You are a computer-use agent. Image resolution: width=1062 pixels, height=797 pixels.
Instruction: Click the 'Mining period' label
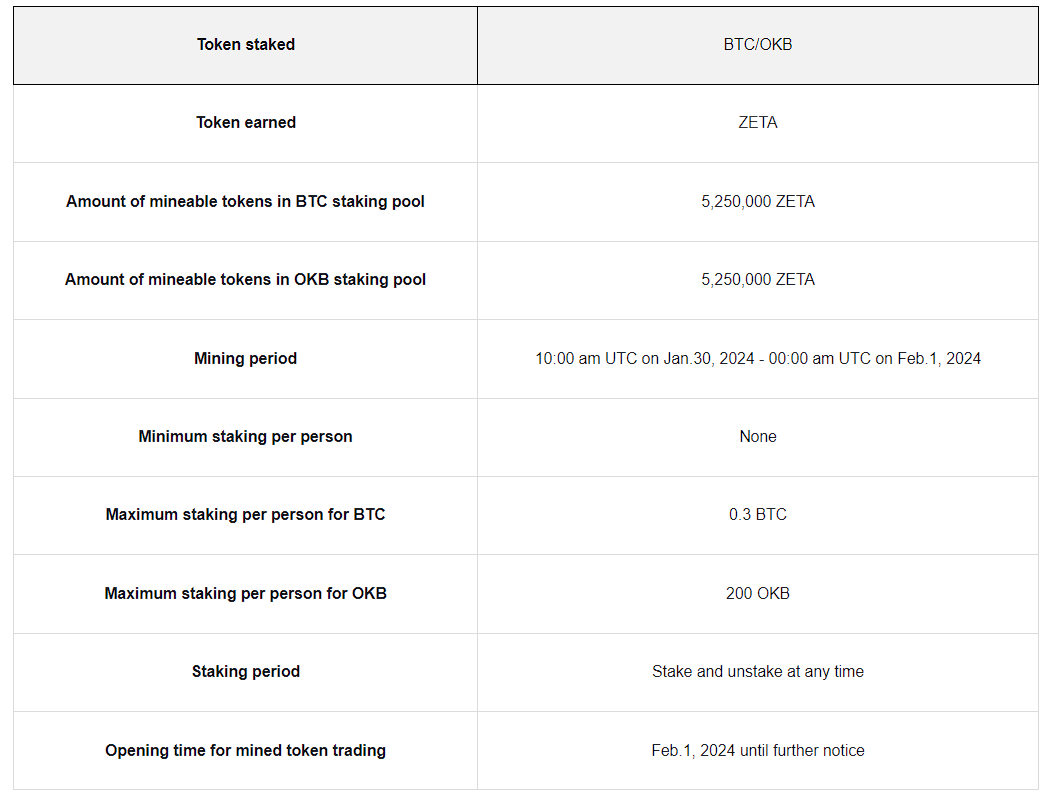click(x=245, y=358)
